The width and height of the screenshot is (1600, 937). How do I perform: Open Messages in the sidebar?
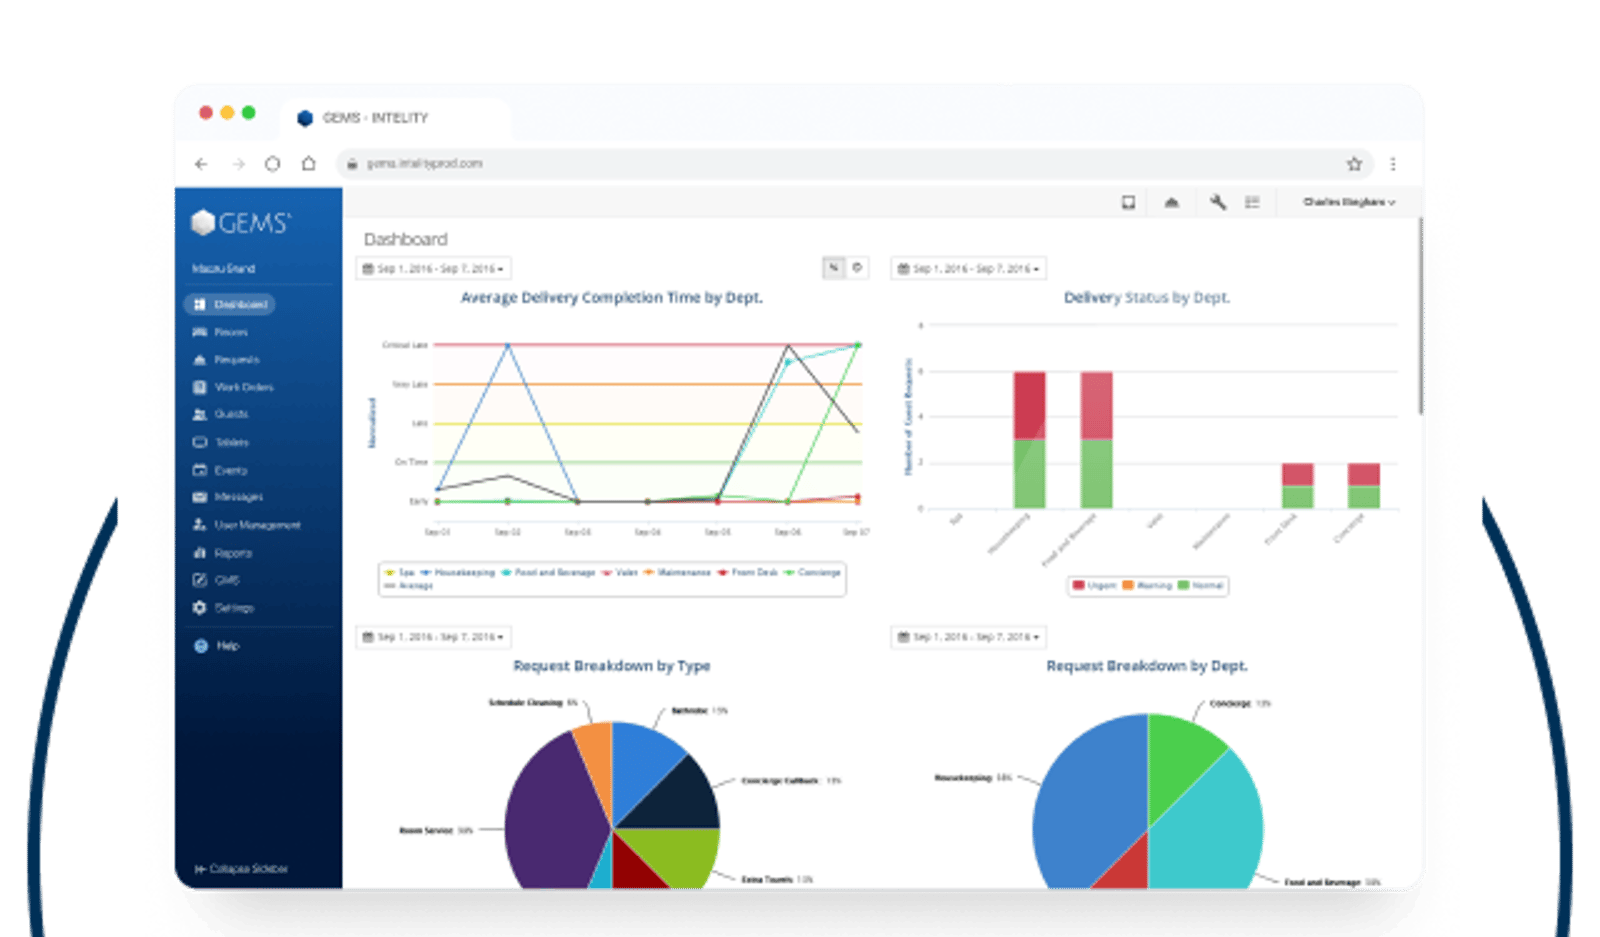point(228,497)
